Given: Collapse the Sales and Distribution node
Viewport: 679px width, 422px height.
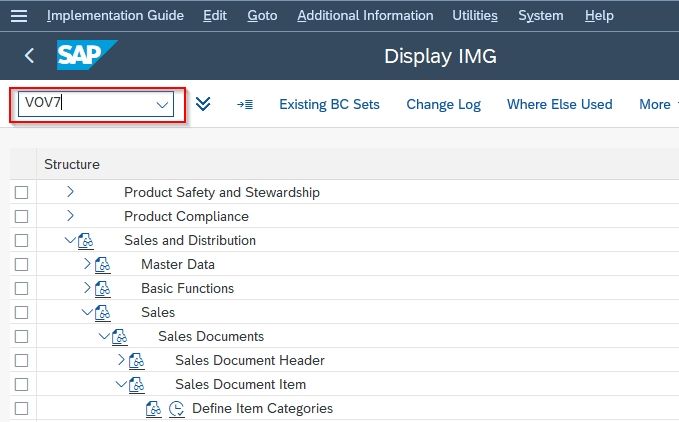Looking at the screenshot, I should 70,239.
